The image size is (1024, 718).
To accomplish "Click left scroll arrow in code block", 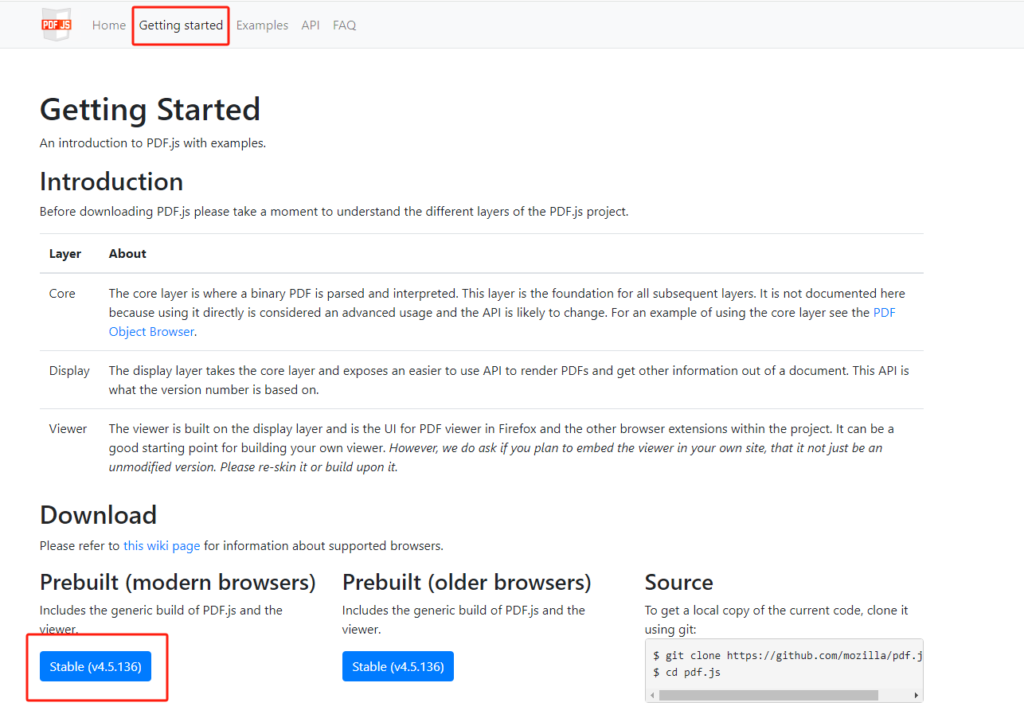I will [652, 694].
